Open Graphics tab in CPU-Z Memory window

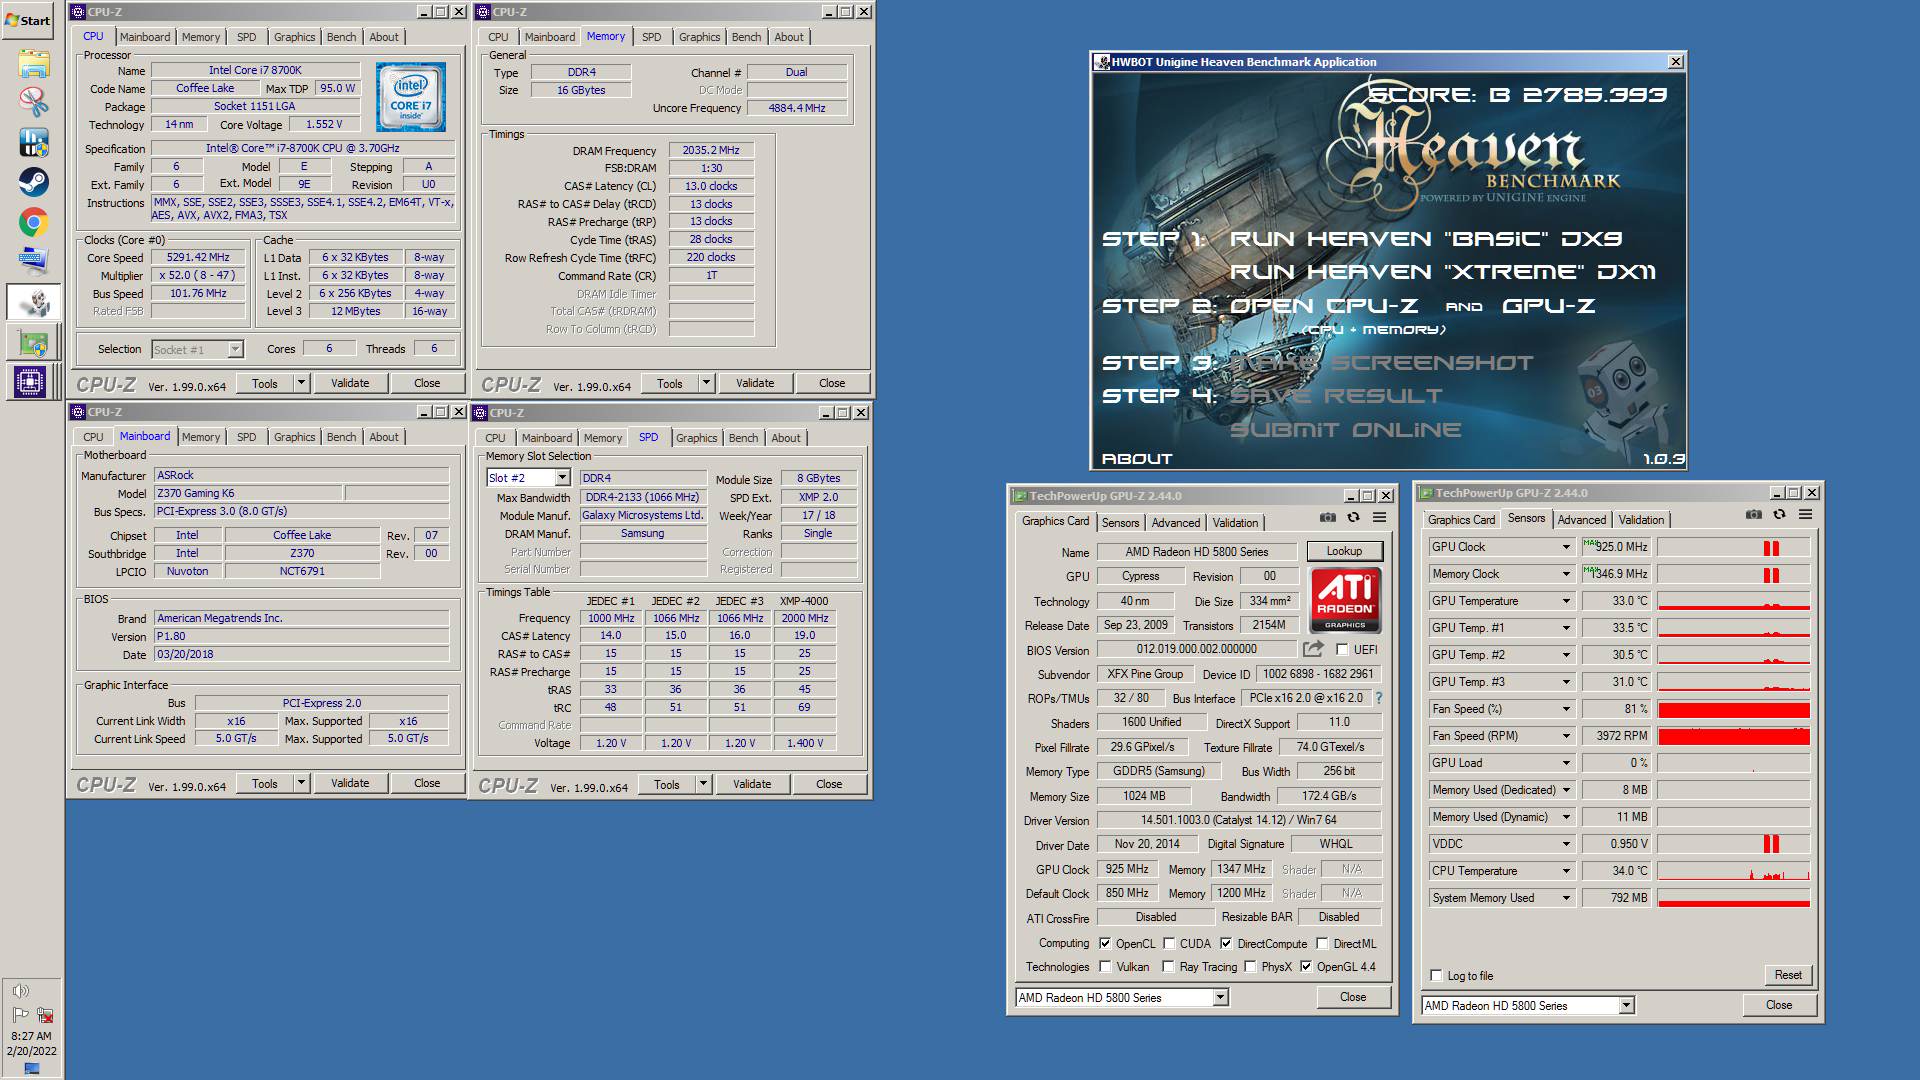click(699, 37)
